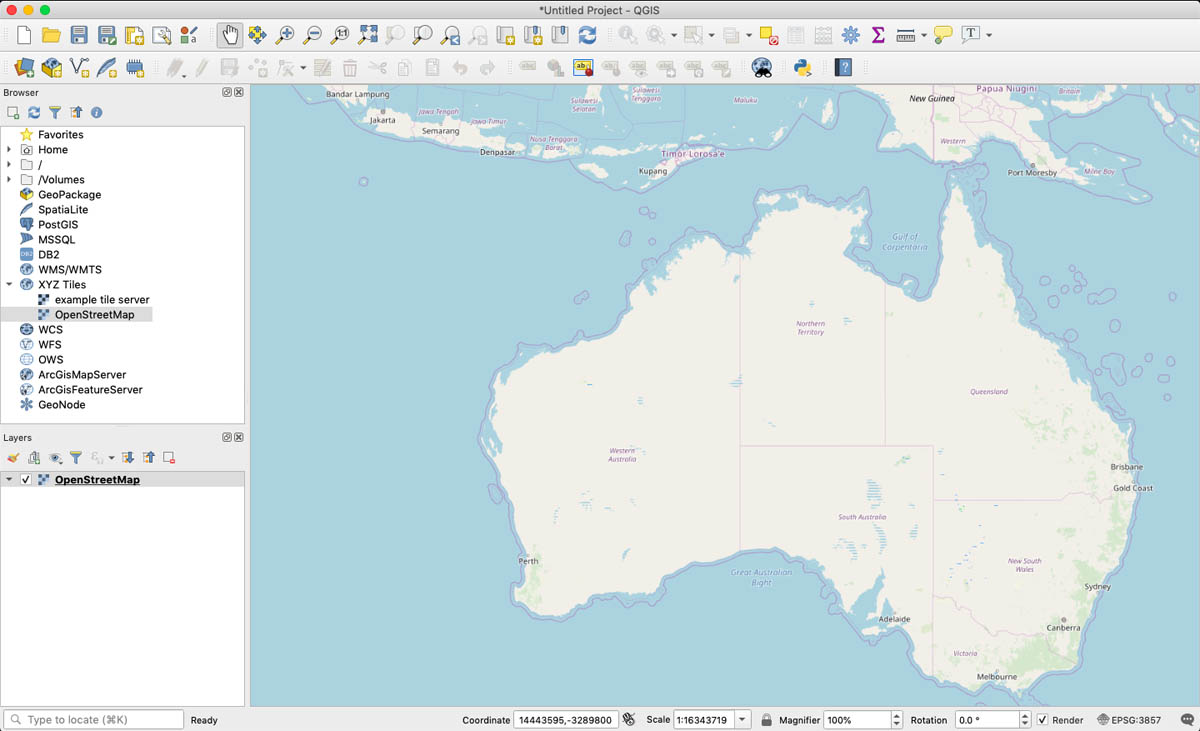
Task: Select the Pan Map tool
Action: point(228,35)
